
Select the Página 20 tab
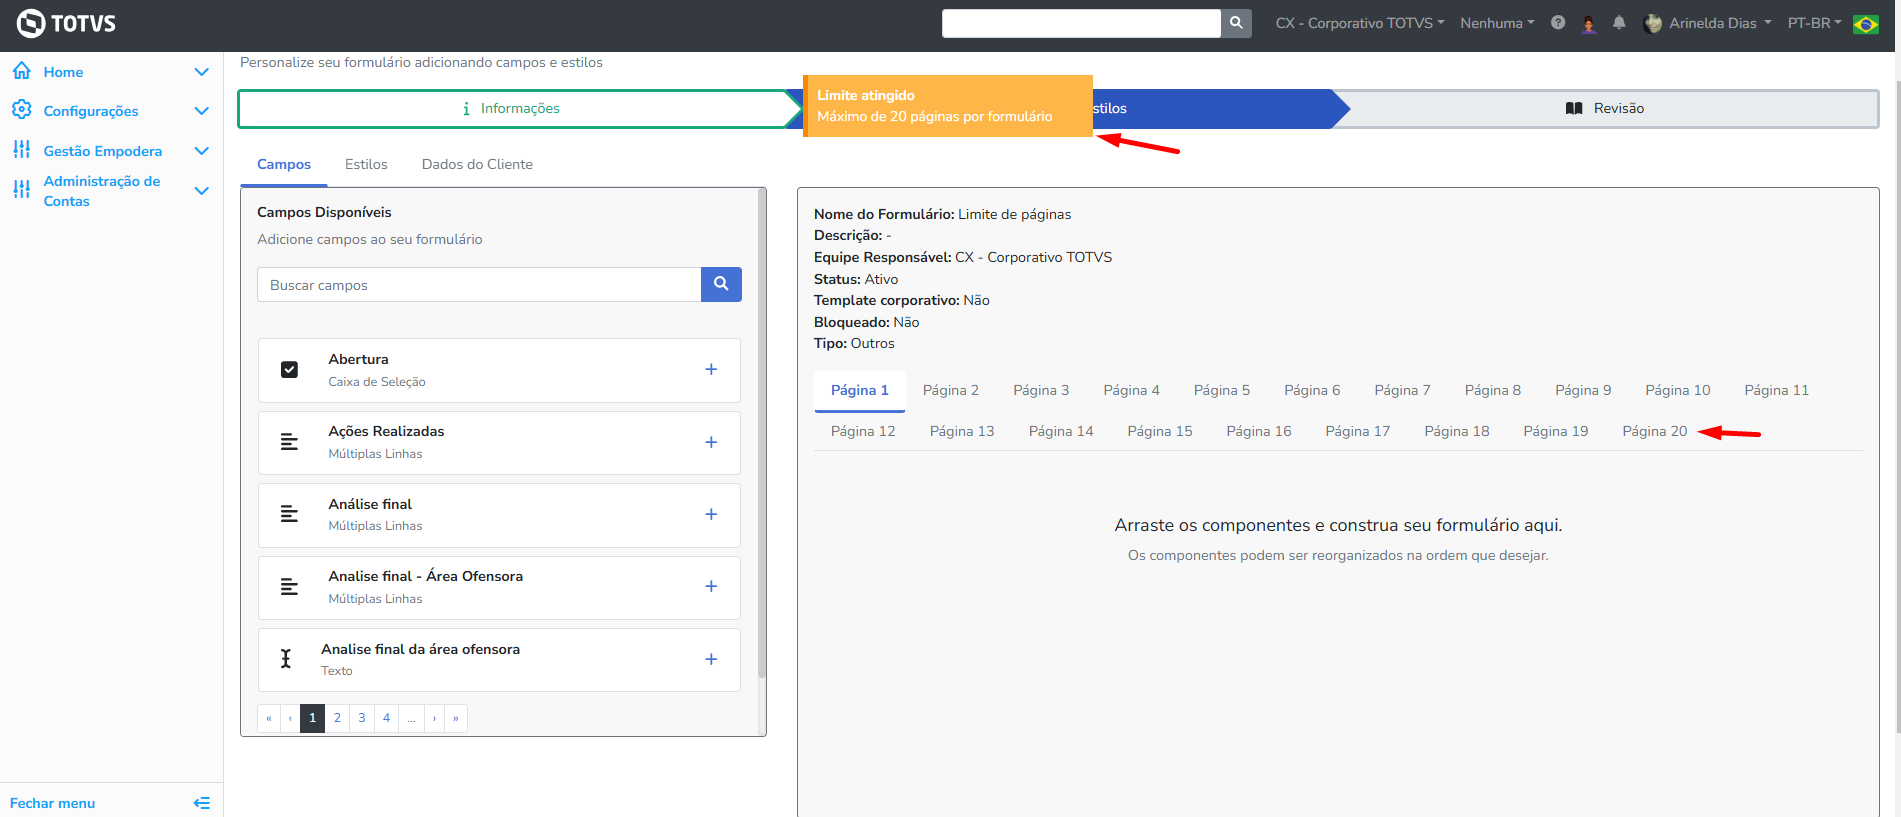pos(1655,431)
